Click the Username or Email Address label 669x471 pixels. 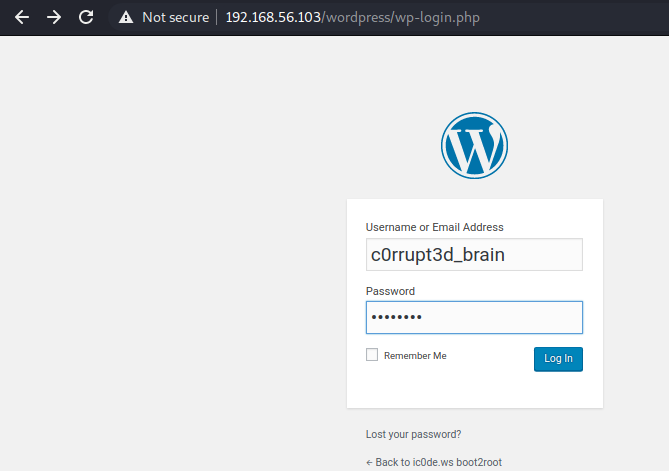435,227
